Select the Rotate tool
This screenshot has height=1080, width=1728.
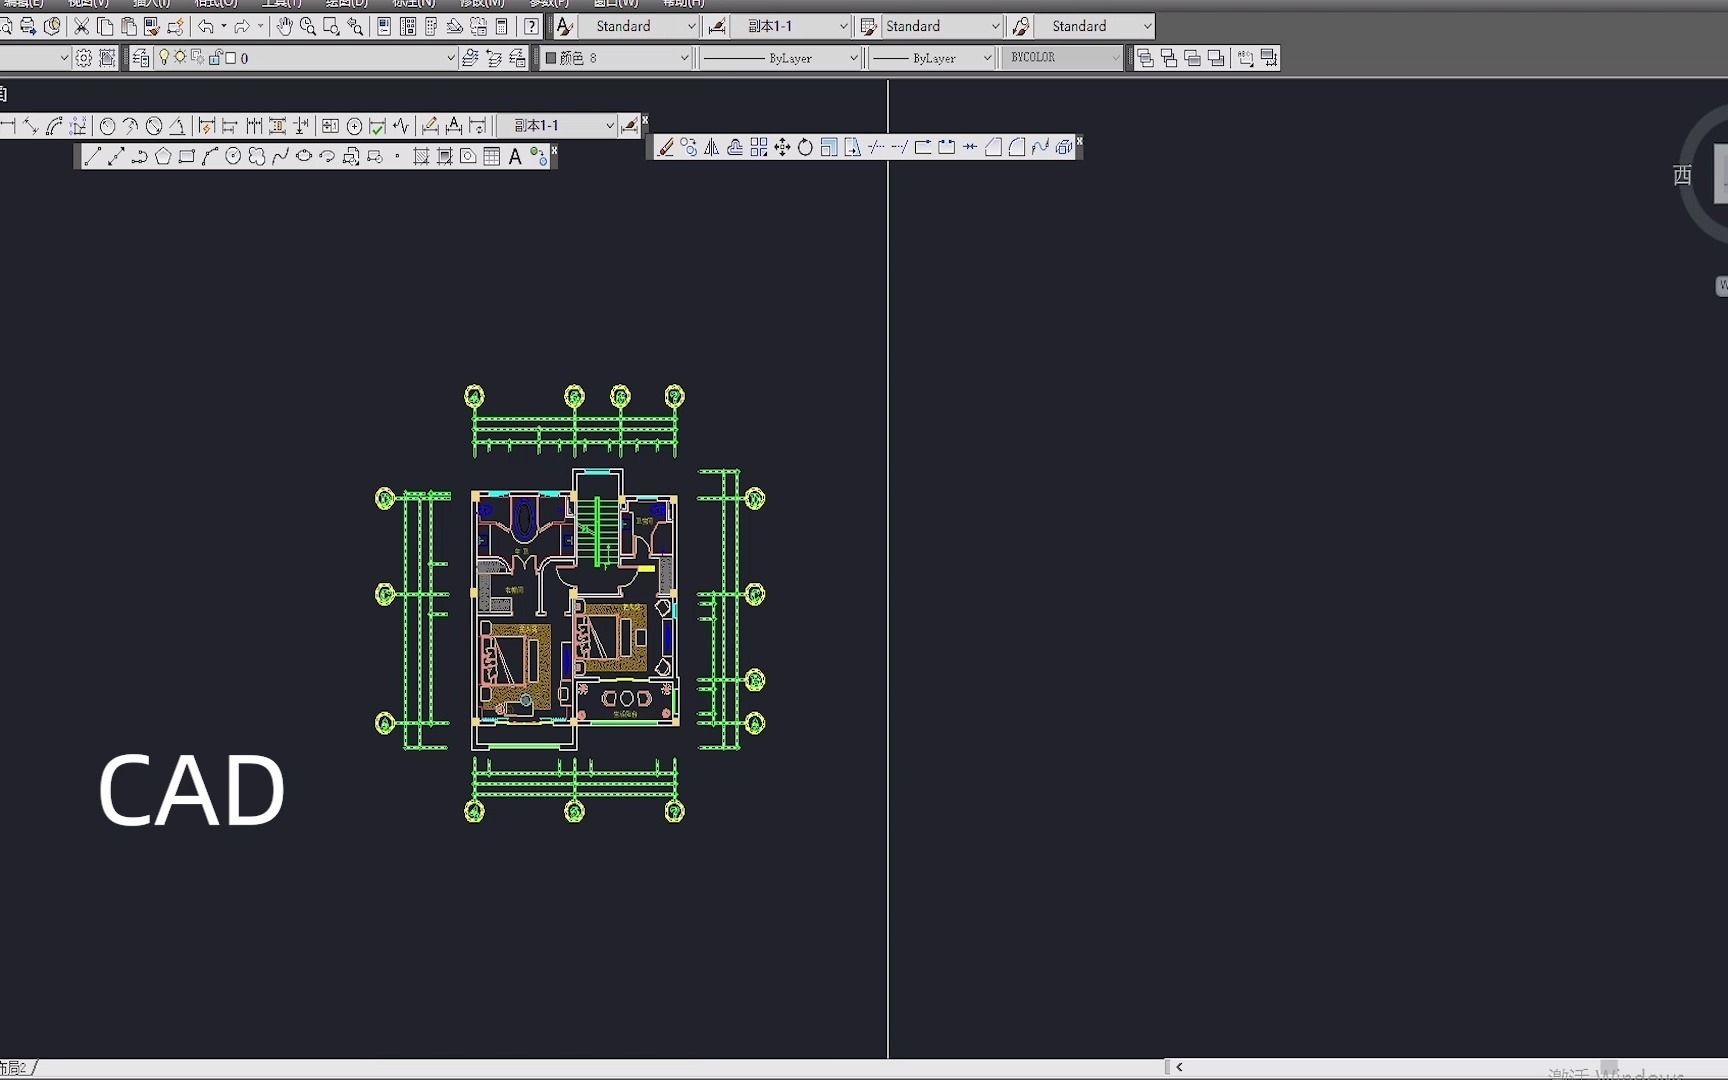tap(805, 147)
